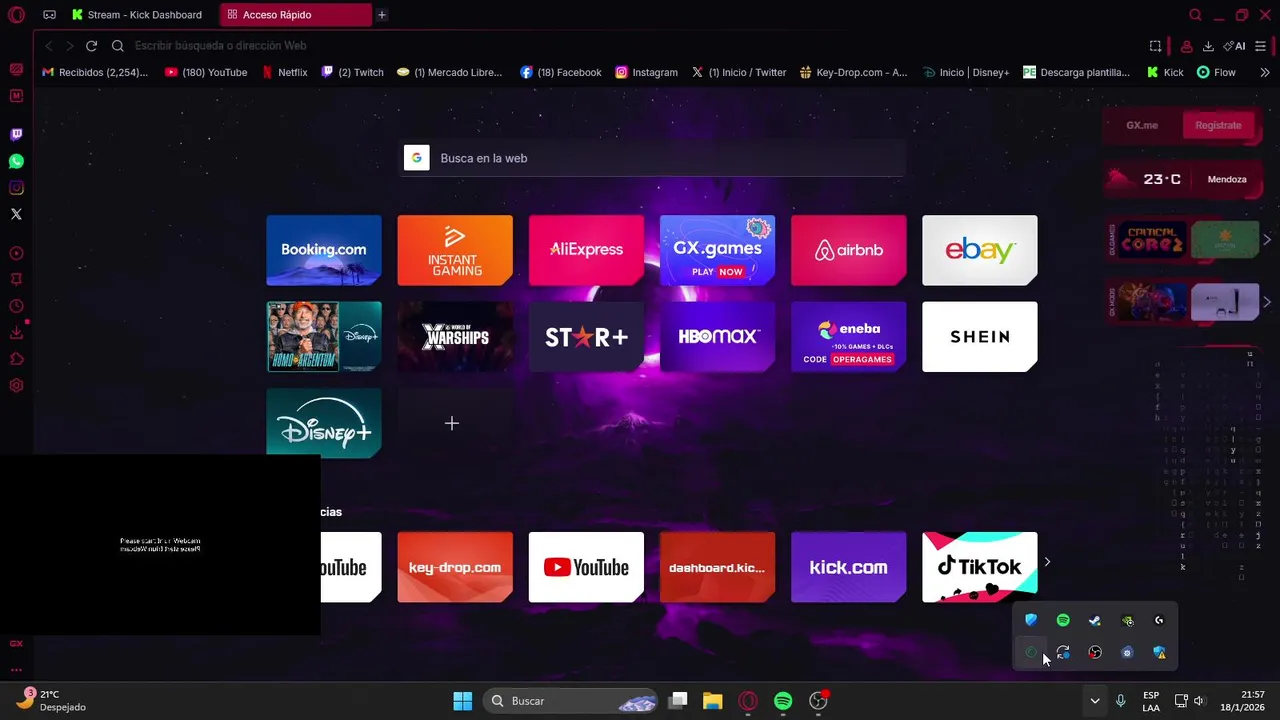Open the eneba speed dial tile
This screenshot has height=720, width=1280.
[x=848, y=337]
